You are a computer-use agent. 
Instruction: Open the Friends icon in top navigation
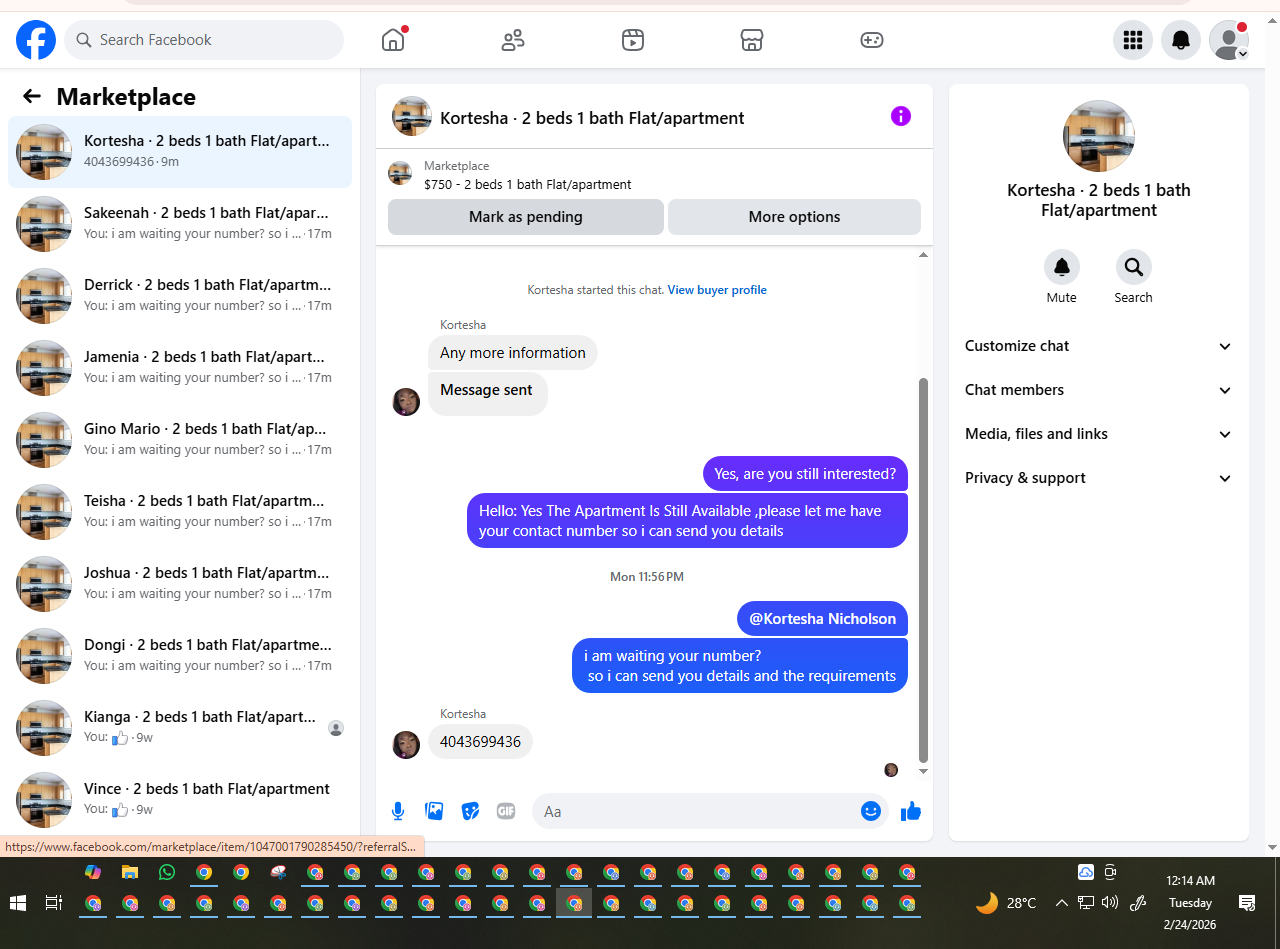click(x=513, y=40)
